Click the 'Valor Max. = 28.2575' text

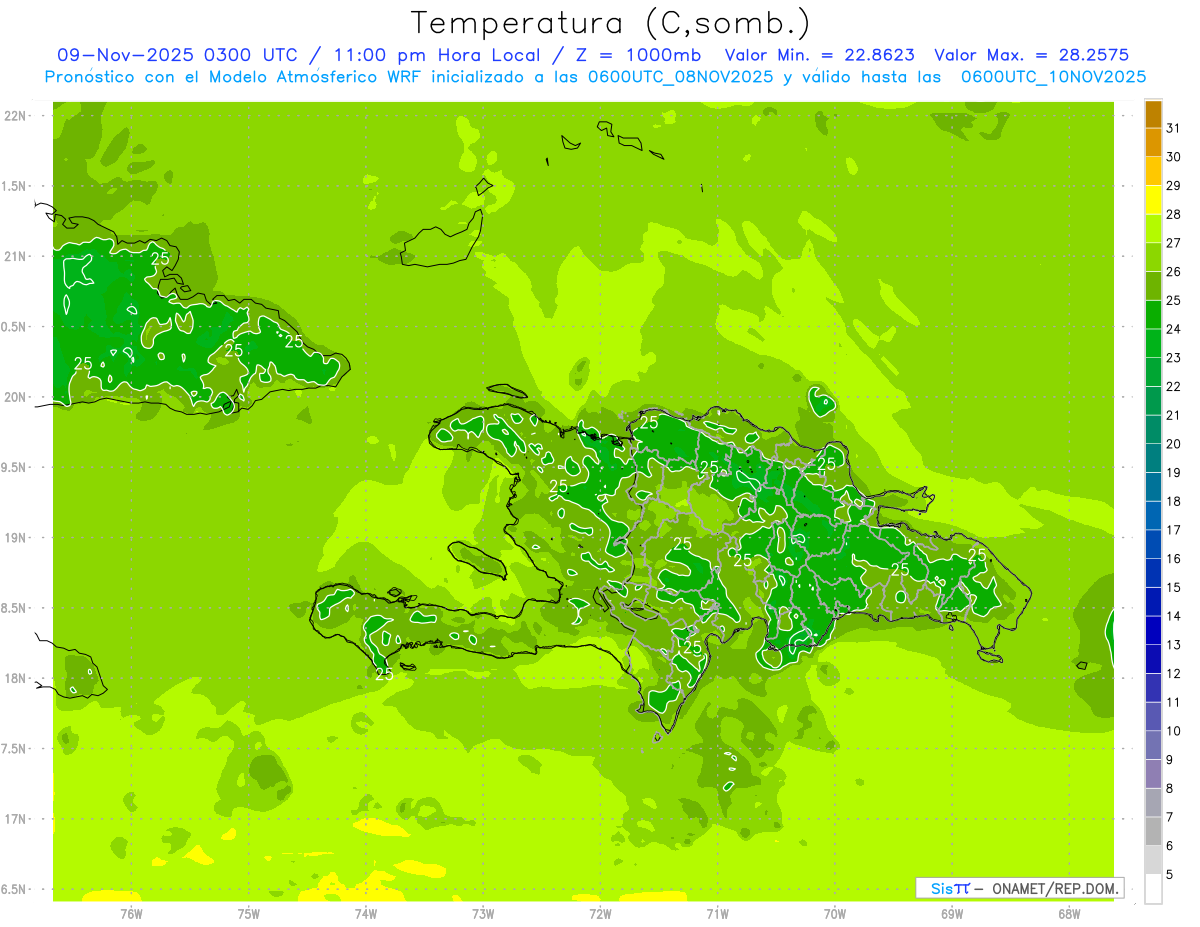[1031, 55]
